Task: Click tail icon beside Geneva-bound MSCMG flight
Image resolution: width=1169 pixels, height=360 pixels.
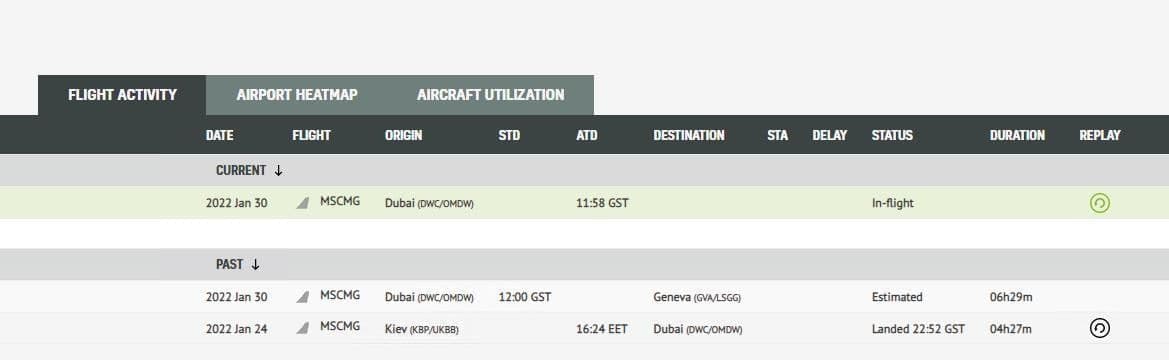Action: 302,297
